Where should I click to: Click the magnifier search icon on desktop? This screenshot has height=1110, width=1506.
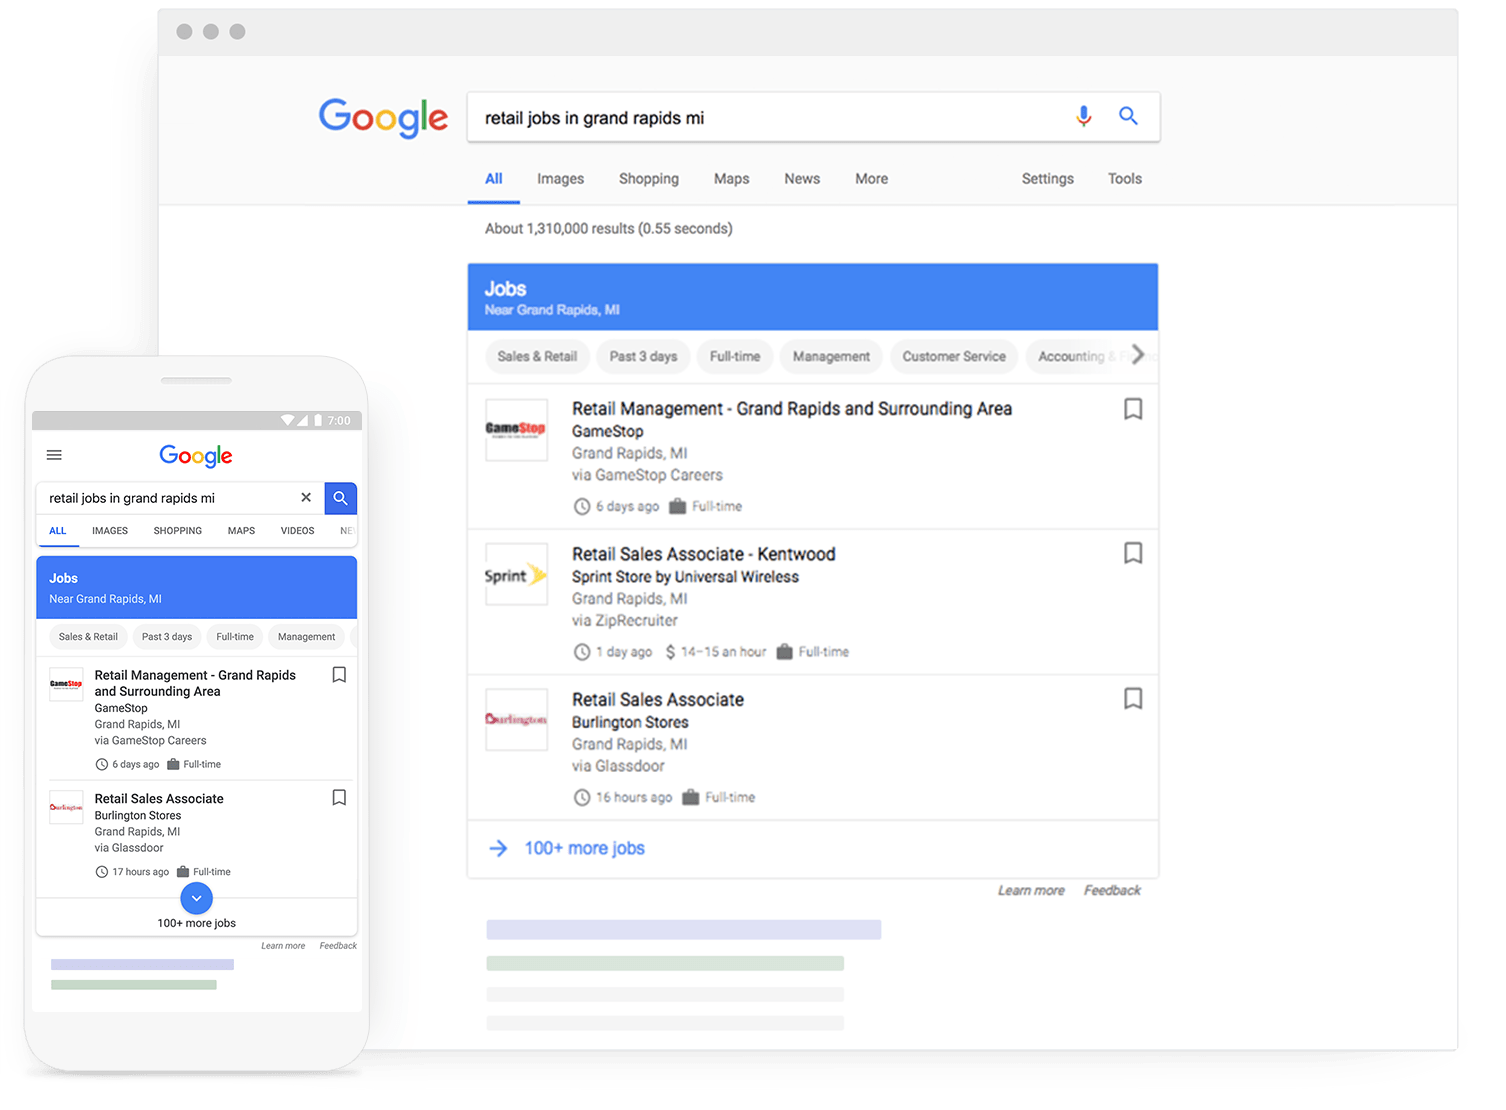pyautogui.click(x=1129, y=116)
